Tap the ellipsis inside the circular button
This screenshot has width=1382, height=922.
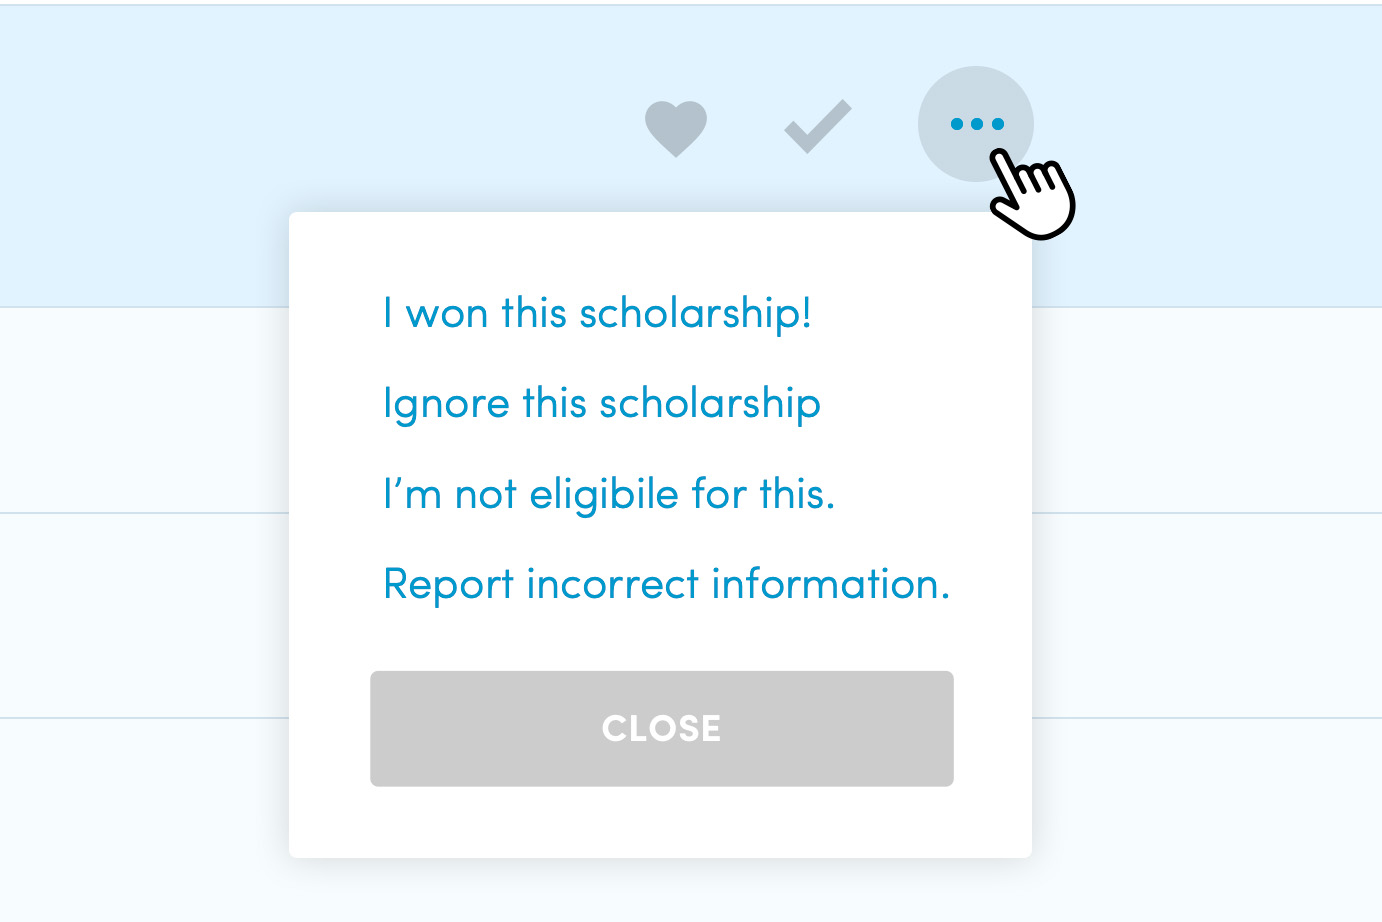[975, 123]
